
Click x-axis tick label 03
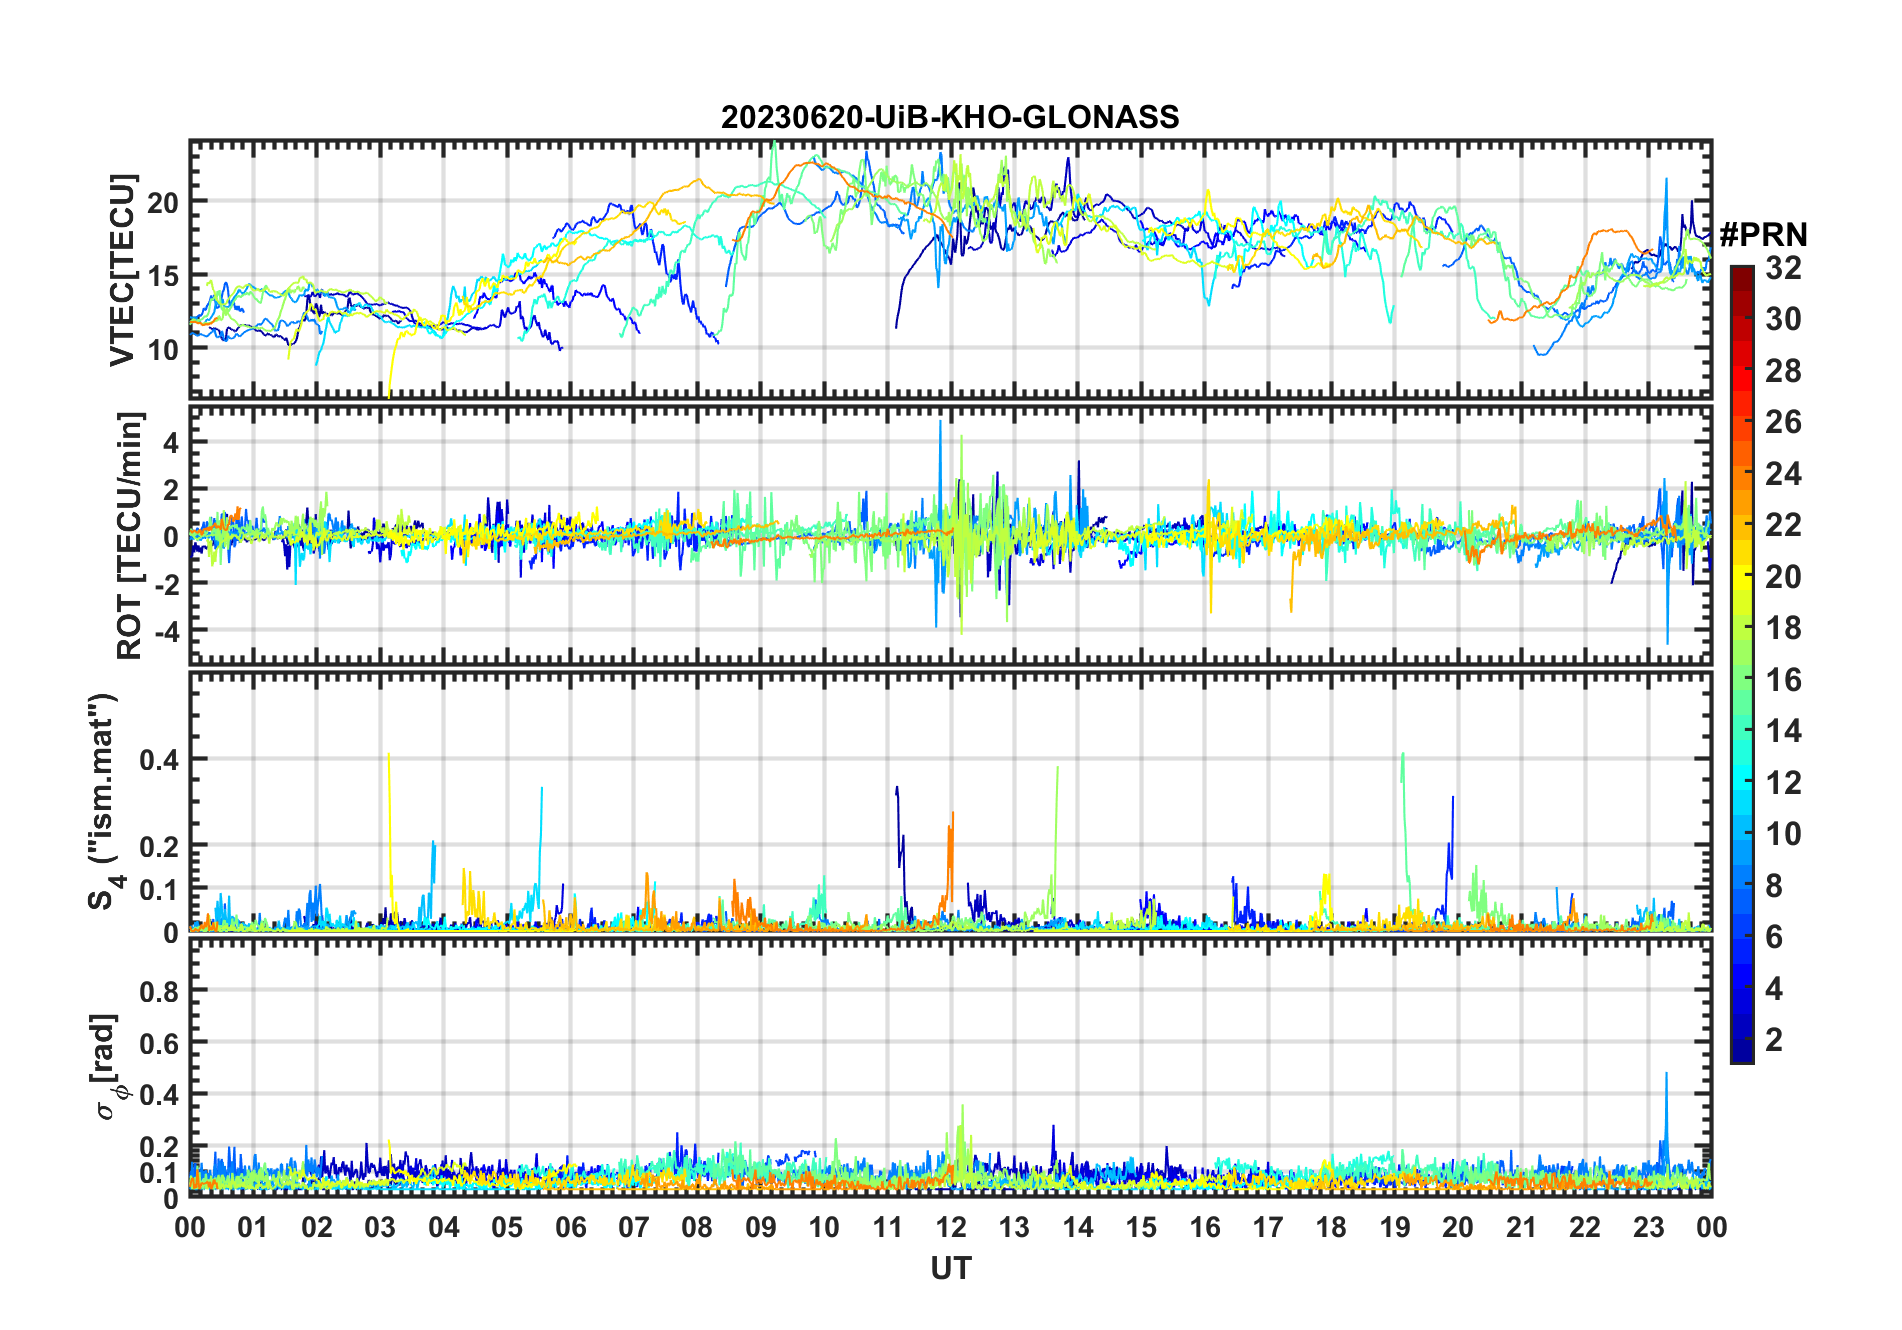click(x=380, y=1227)
